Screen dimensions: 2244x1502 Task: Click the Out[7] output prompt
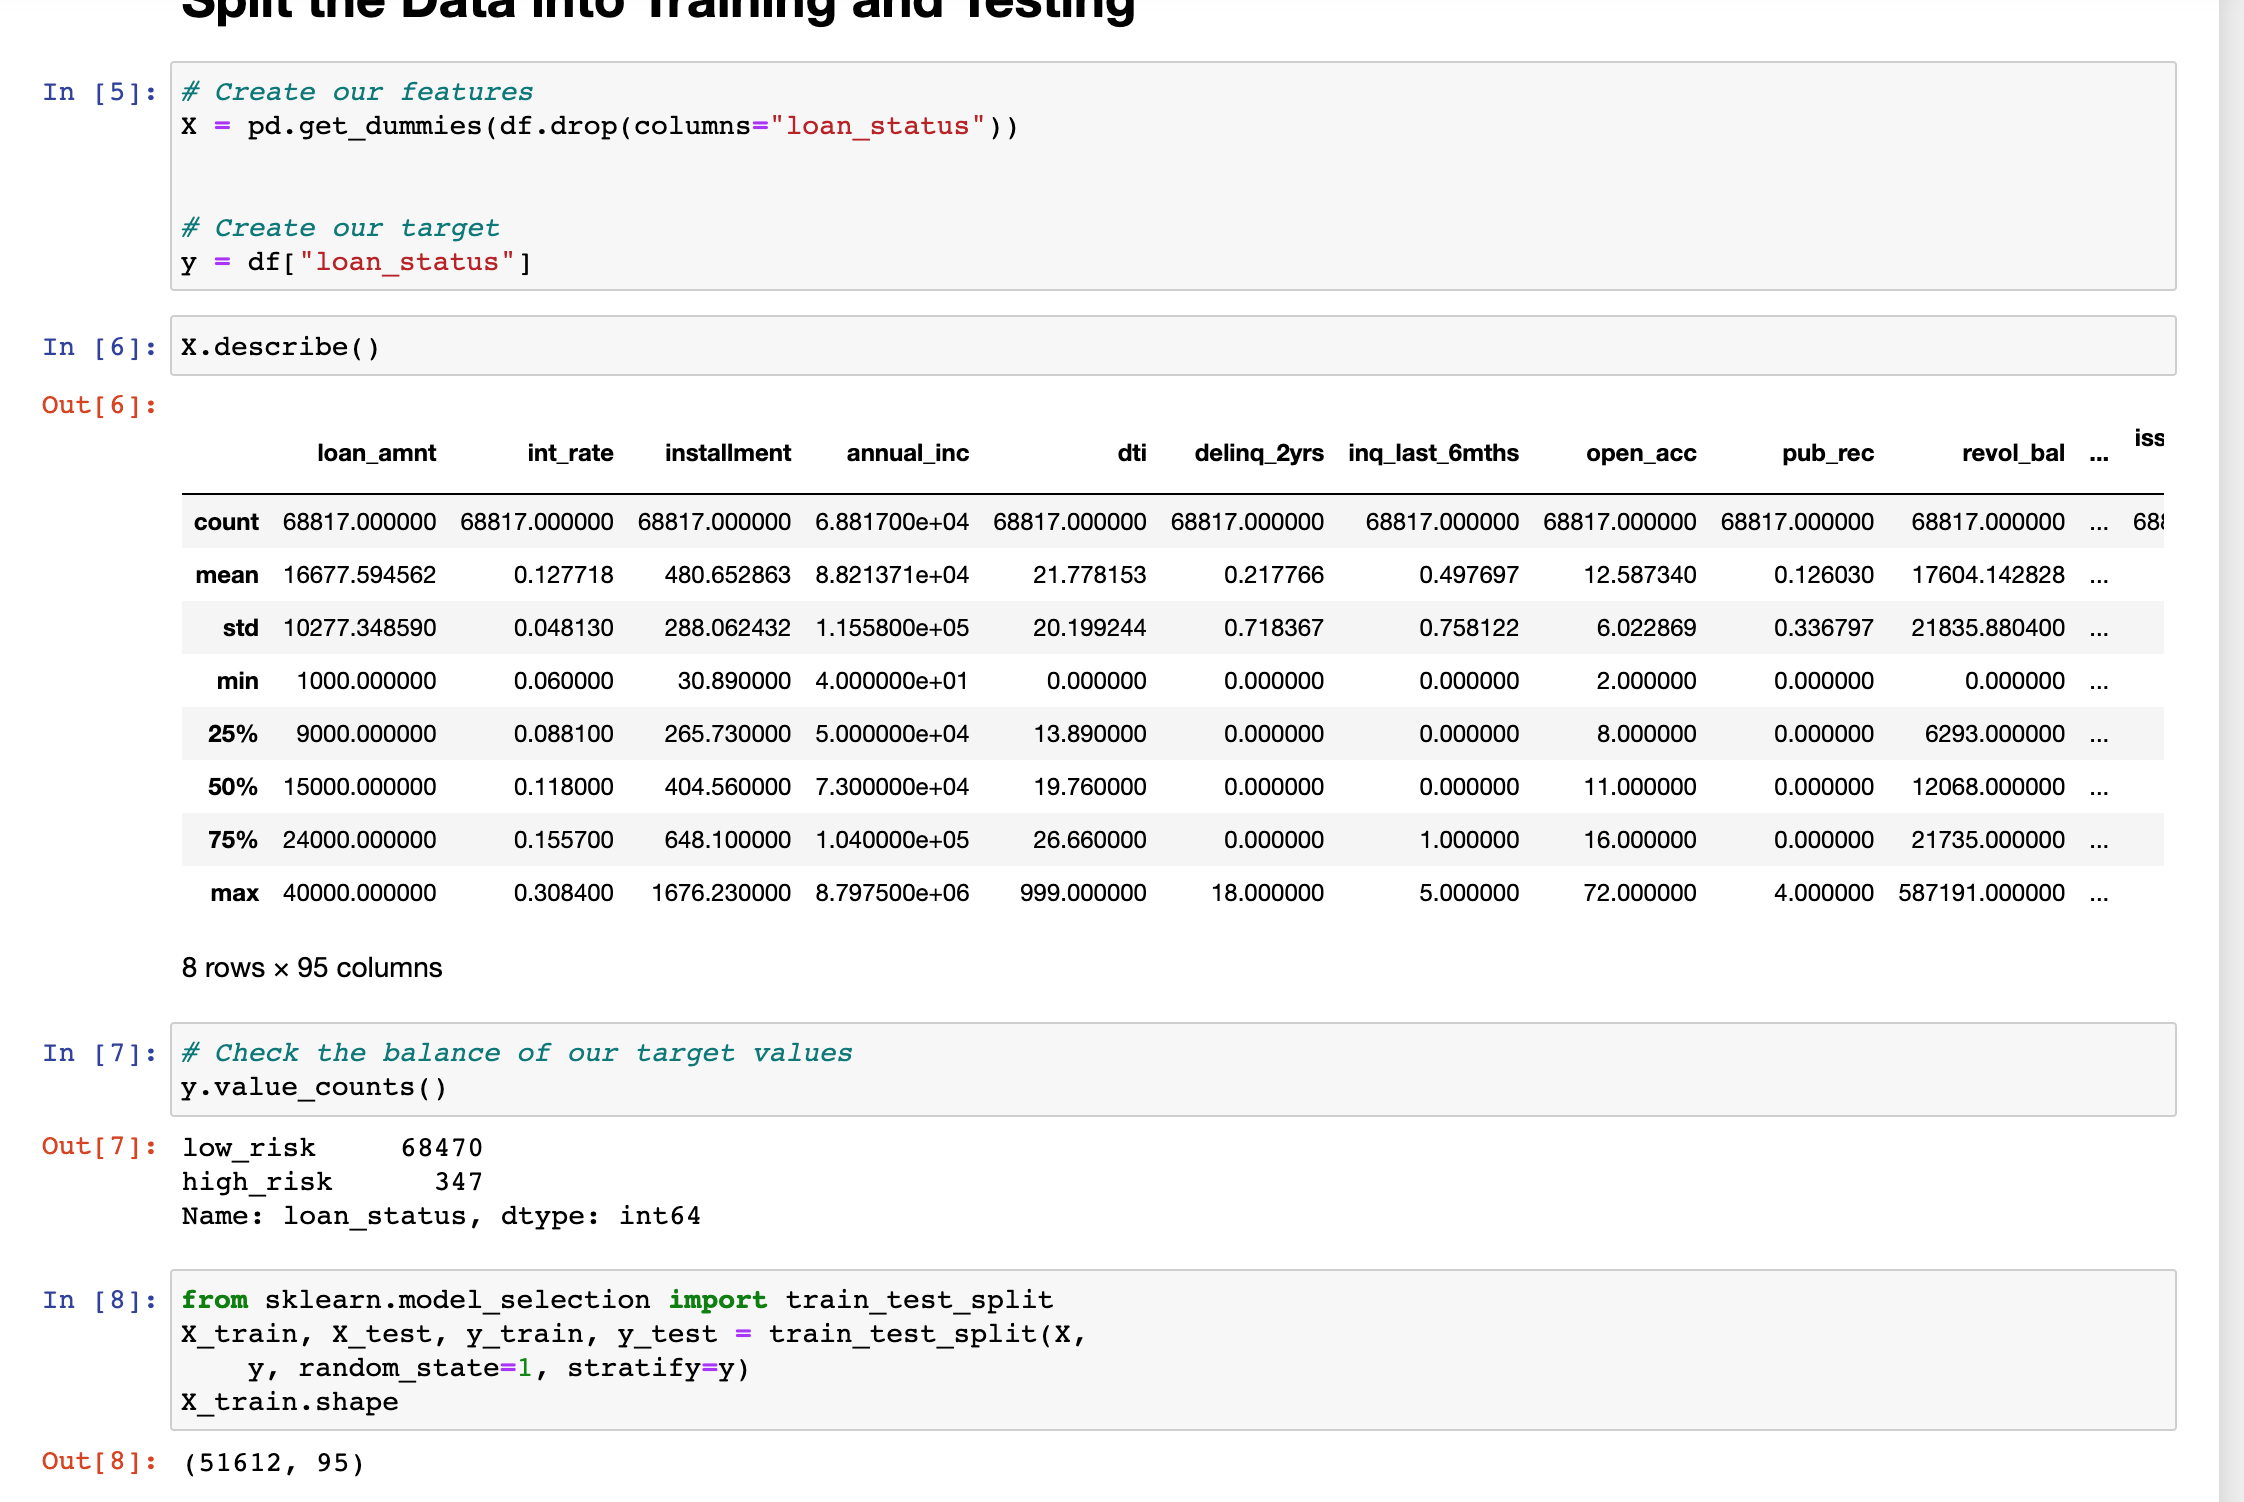(x=100, y=1146)
